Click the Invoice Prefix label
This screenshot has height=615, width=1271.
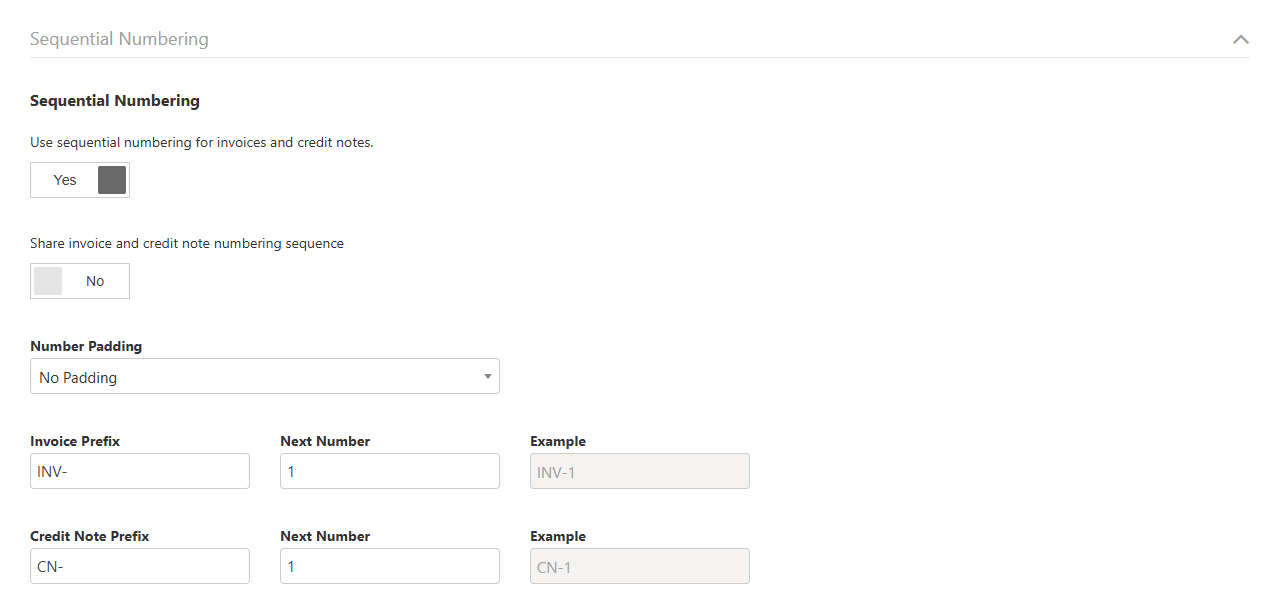75,441
